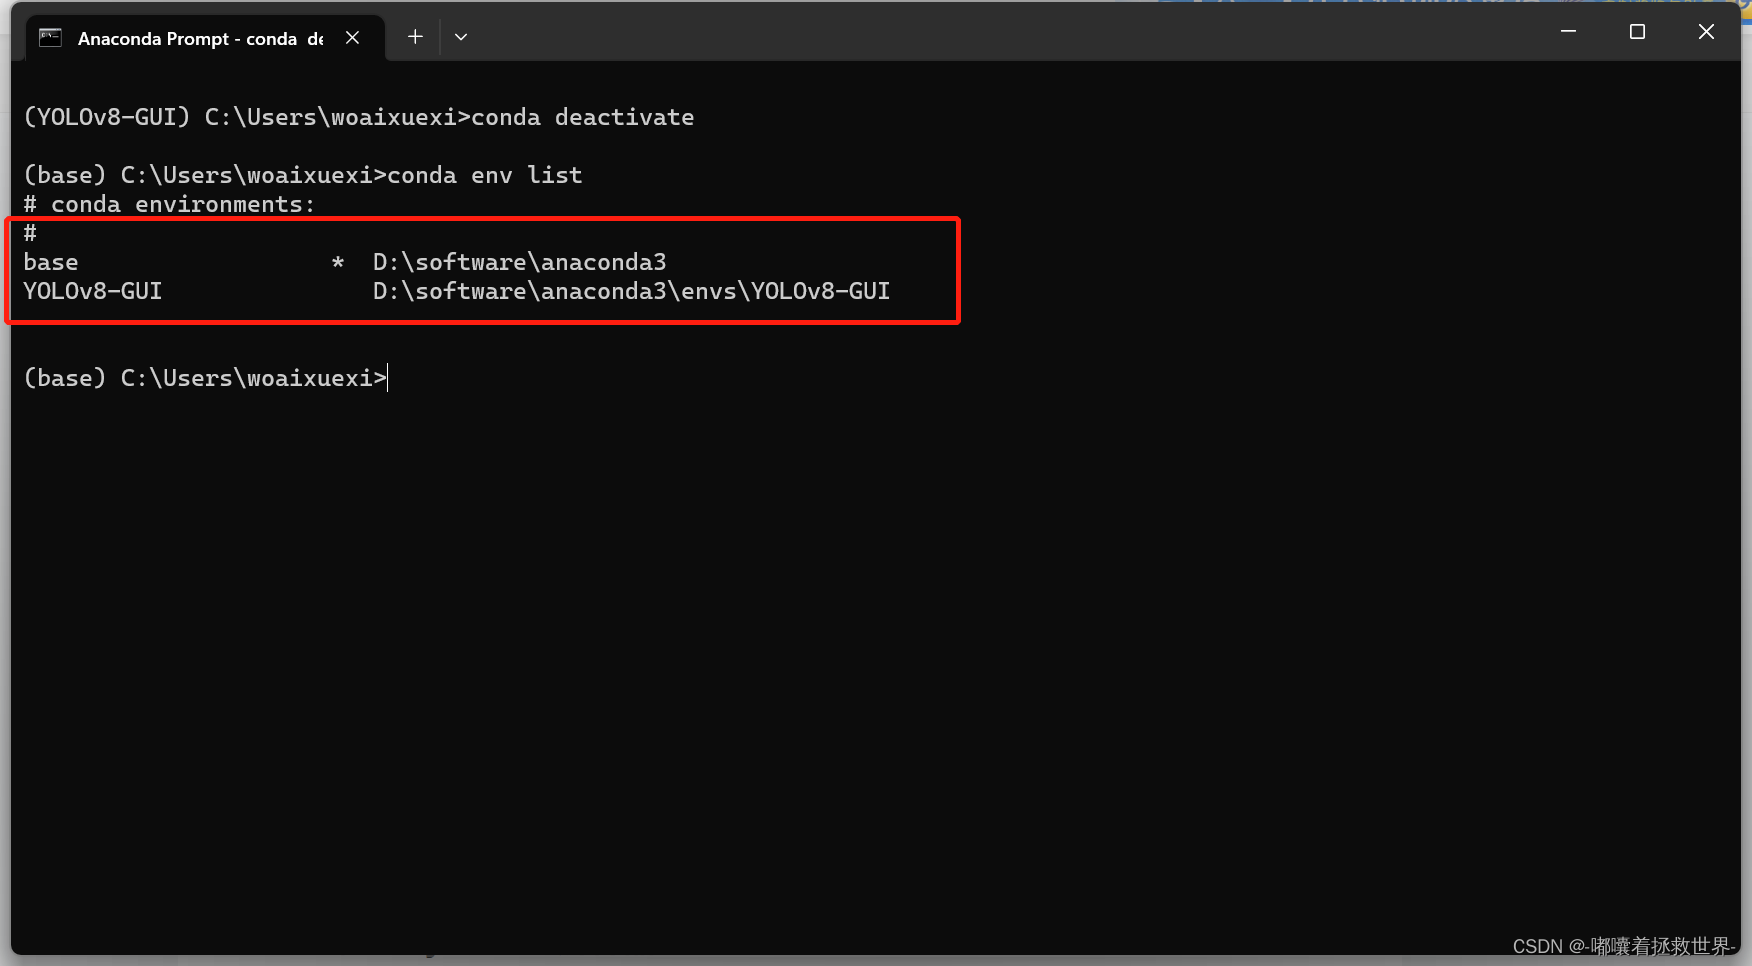The image size is (1752, 966).
Task: Click the D:\software\anaconda3 base path
Action: (x=520, y=262)
